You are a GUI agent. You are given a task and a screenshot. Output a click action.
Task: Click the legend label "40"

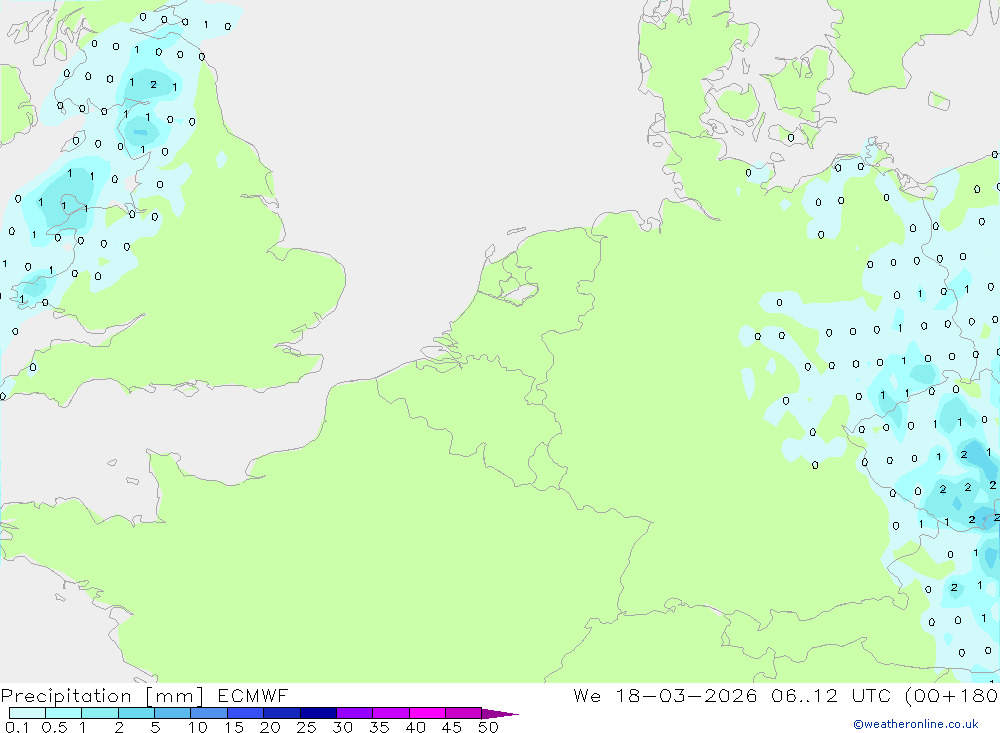(x=415, y=727)
